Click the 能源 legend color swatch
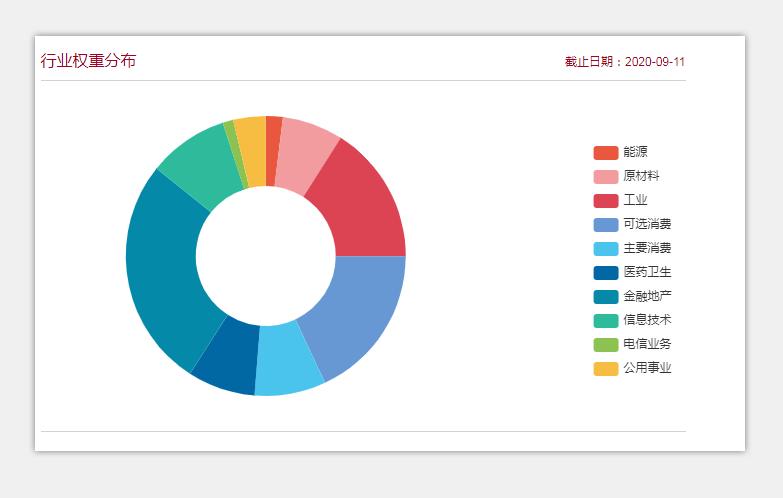 point(605,152)
